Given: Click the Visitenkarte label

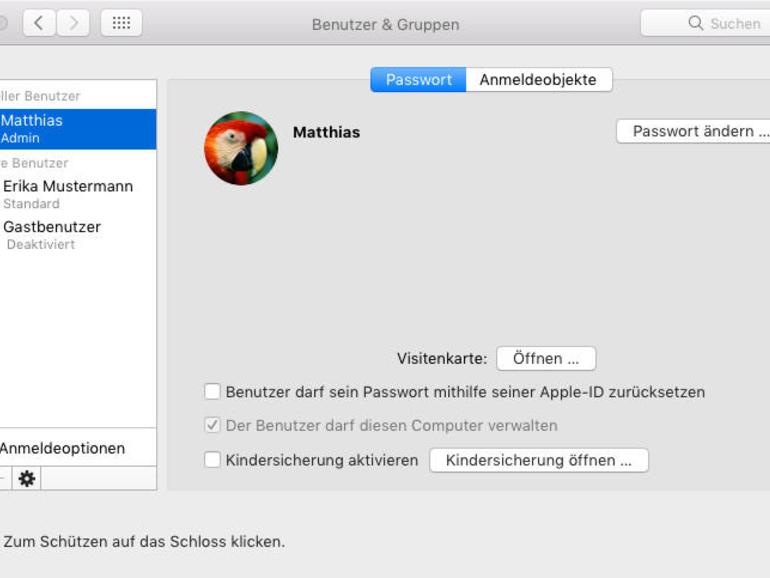Looking at the screenshot, I should 442,358.
